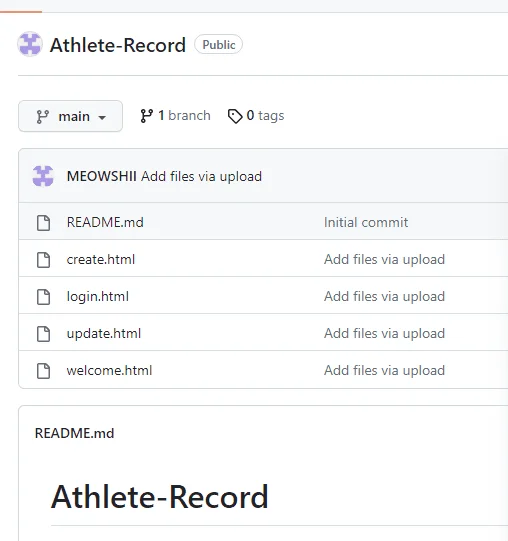Click the branch icon beside 1 branch
508x541 pixels.
point(146,116)
